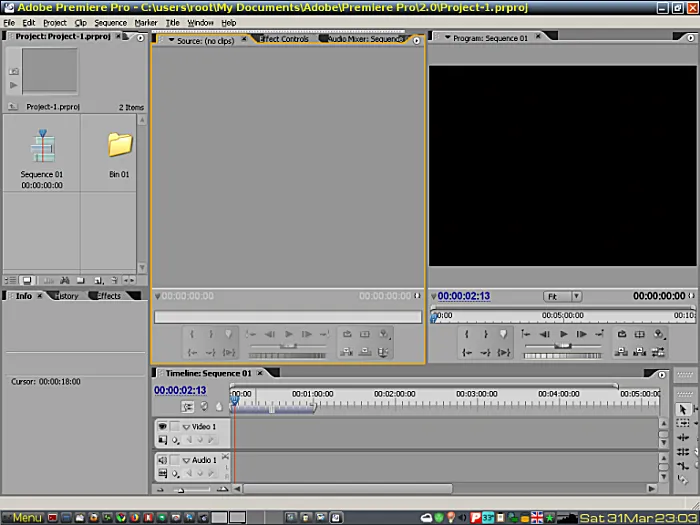Select the Ripple Edit tool
Image resolution: width=700 pixels, height=525 pixels.
tap(683, 438)
